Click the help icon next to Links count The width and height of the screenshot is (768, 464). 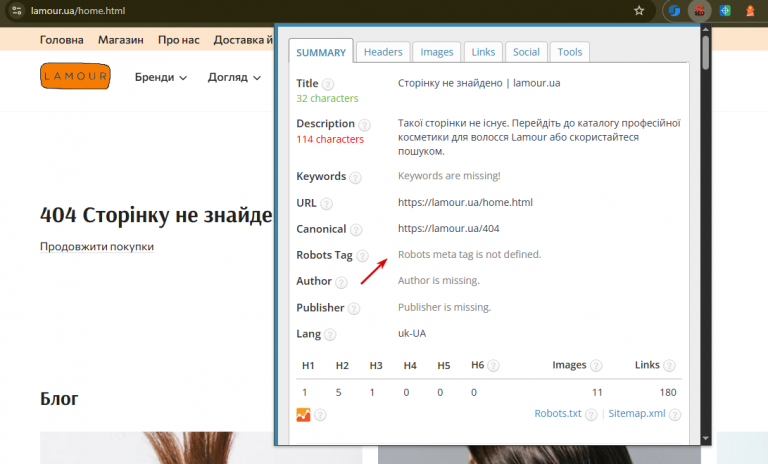click(670, 366)
